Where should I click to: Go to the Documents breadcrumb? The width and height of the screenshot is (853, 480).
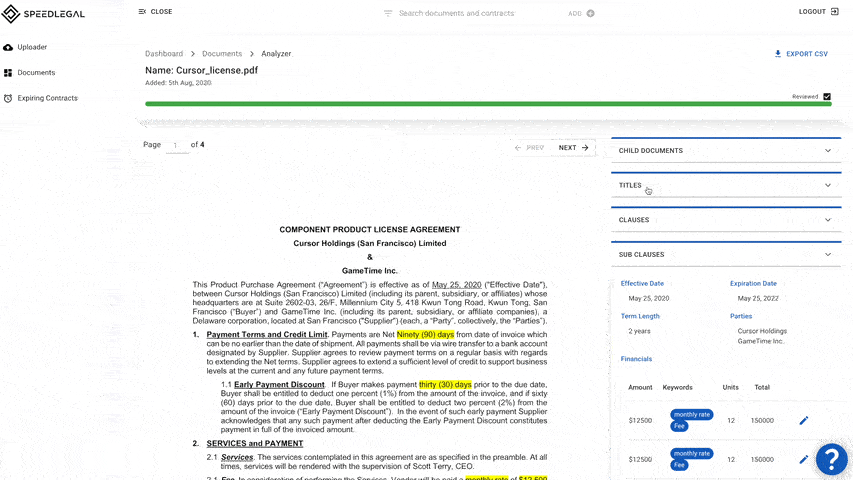222,53
